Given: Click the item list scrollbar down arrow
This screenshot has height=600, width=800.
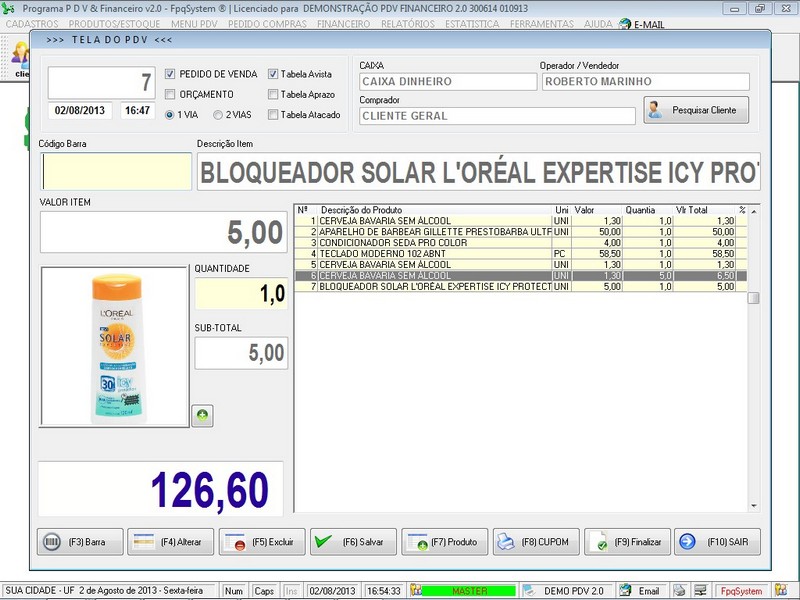Looking at the screenshot, I should coord(754,506).
